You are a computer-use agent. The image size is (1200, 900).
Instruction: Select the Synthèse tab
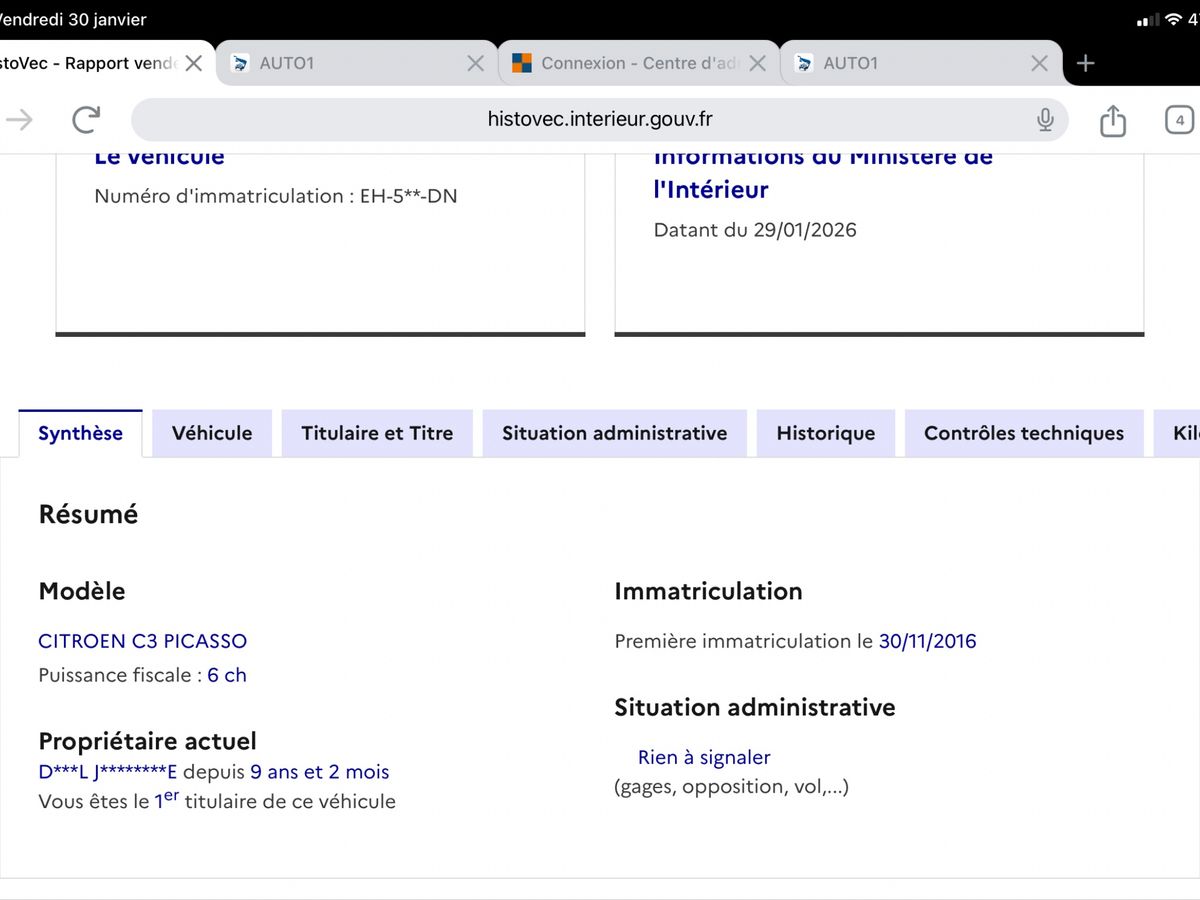pyautogui.click(x=80, y=433)
